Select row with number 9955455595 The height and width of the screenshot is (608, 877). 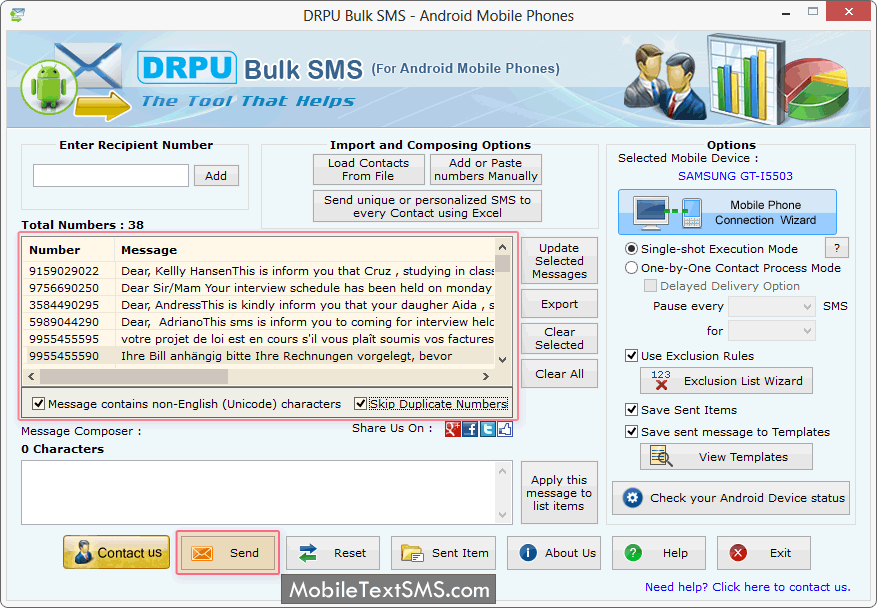coord(258,339)
